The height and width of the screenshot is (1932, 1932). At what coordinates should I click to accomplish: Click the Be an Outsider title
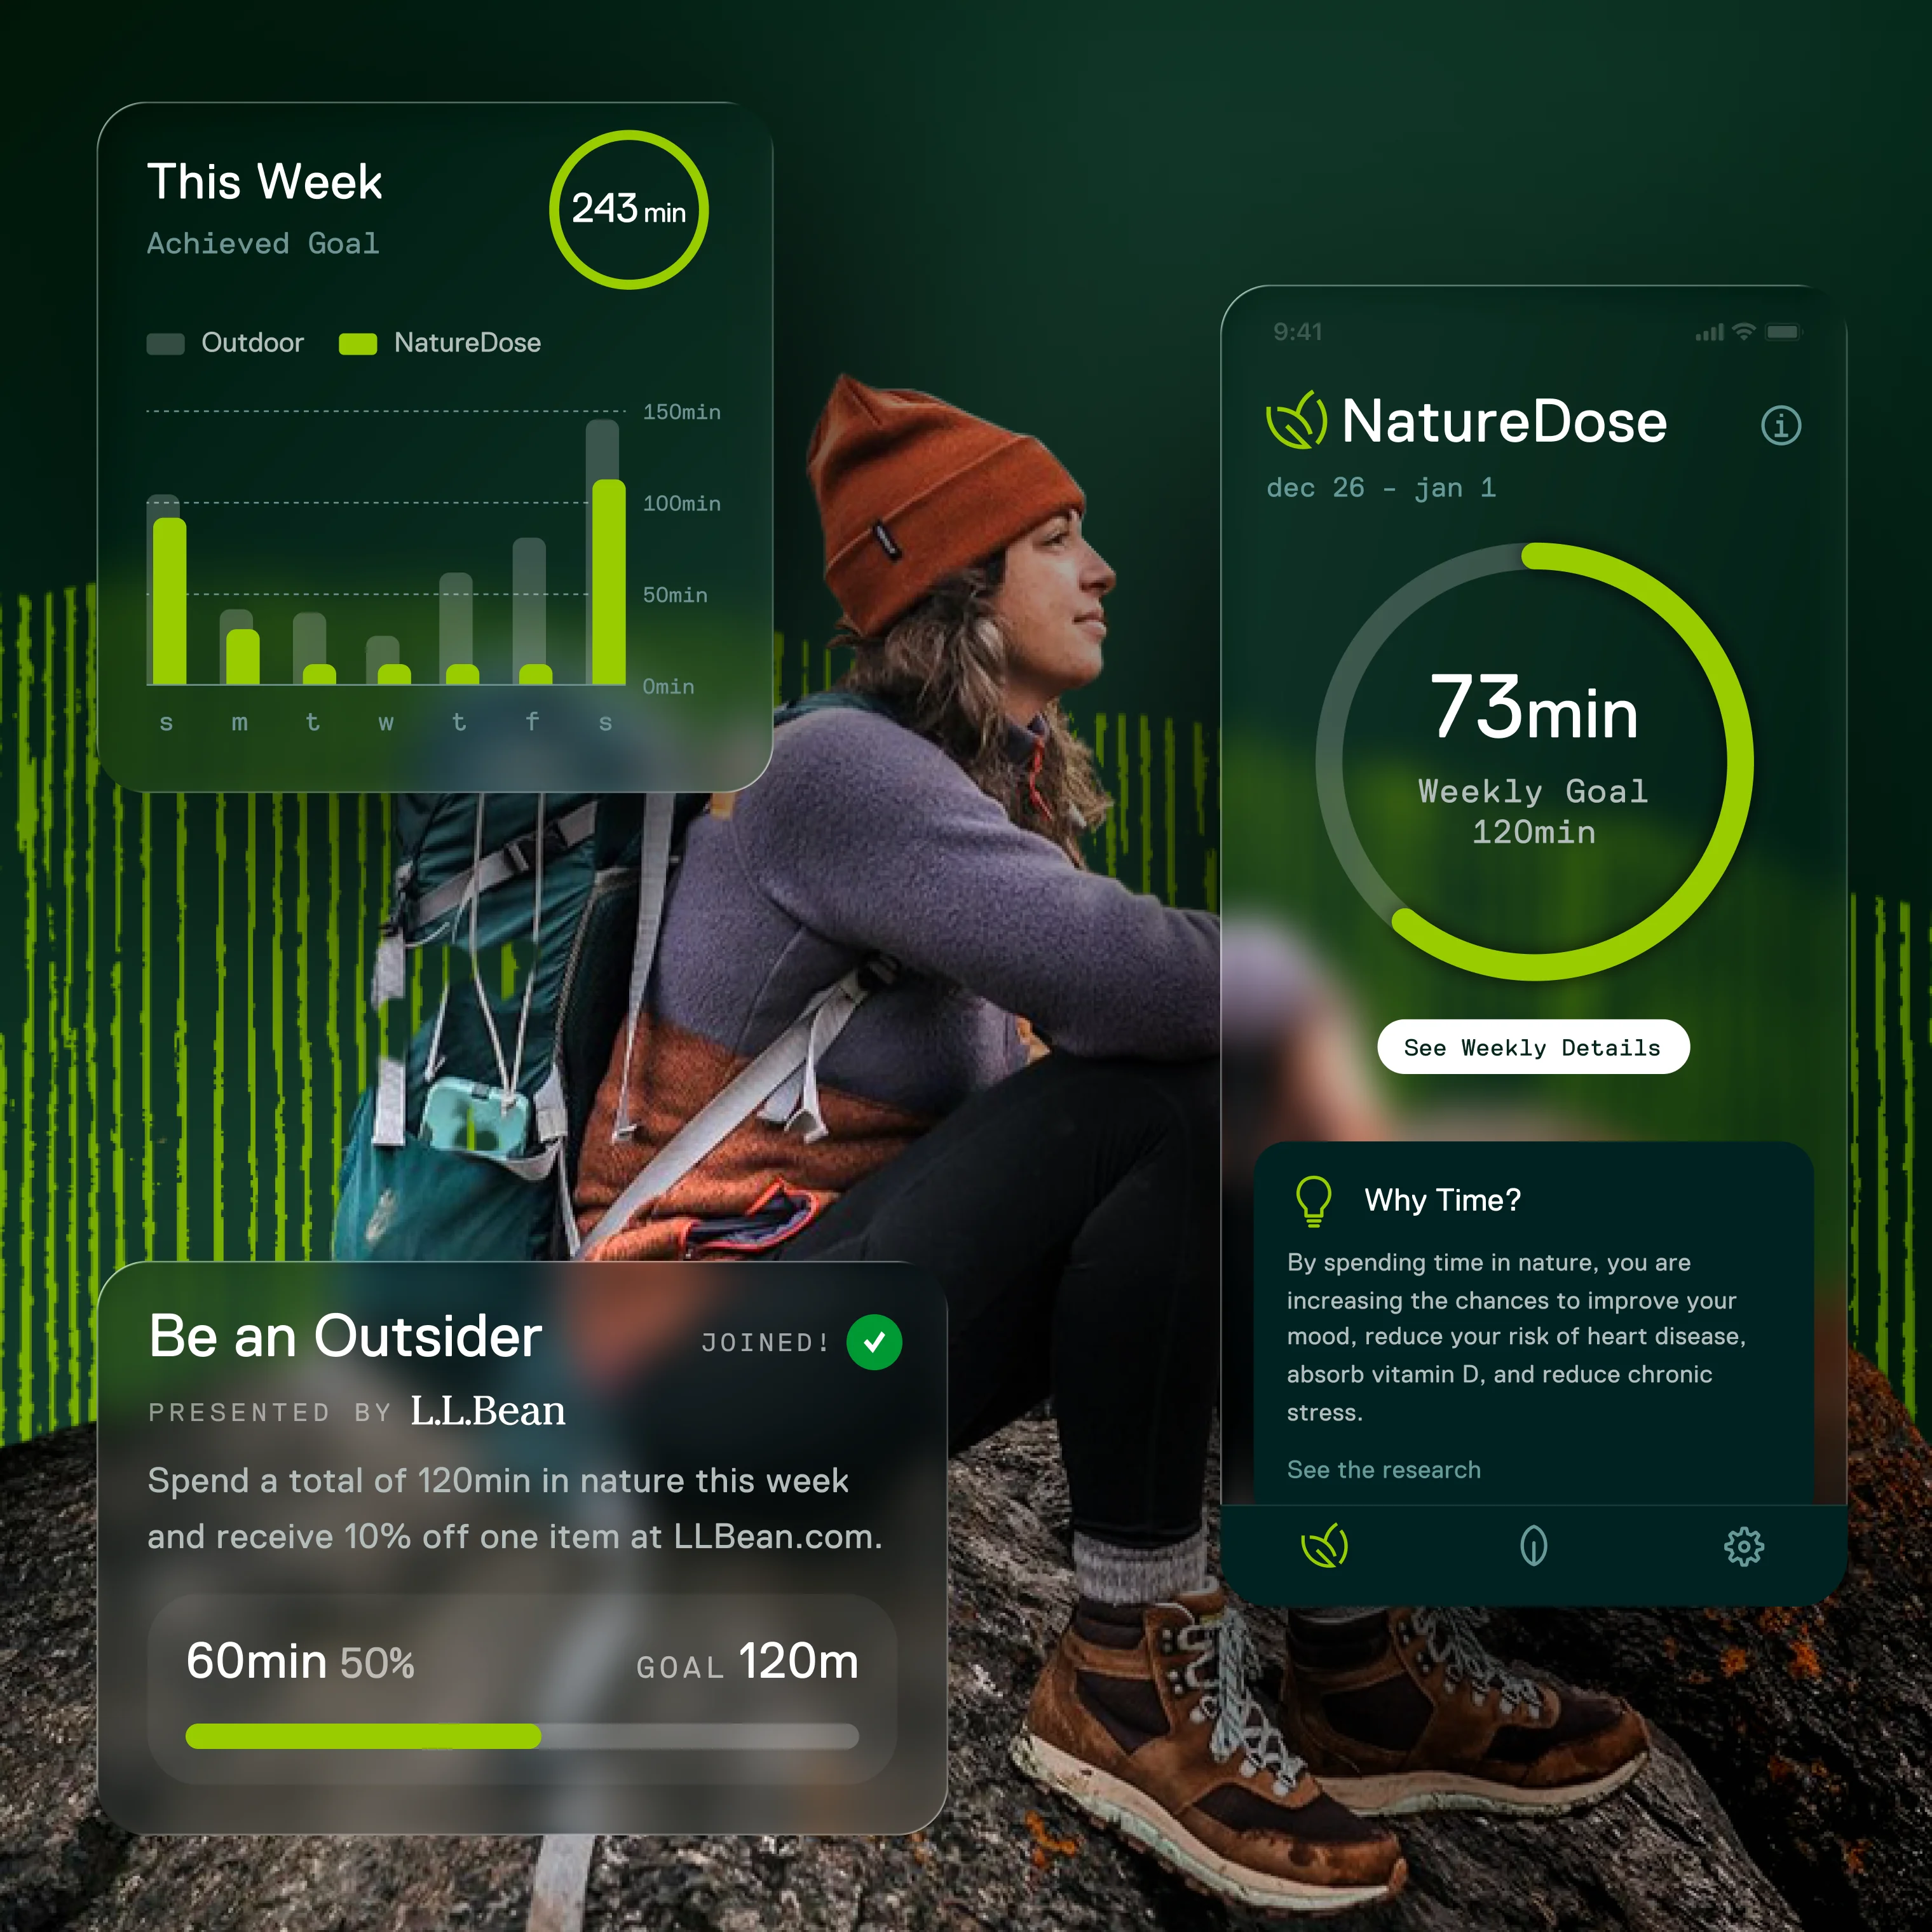tap(345, 1336)
